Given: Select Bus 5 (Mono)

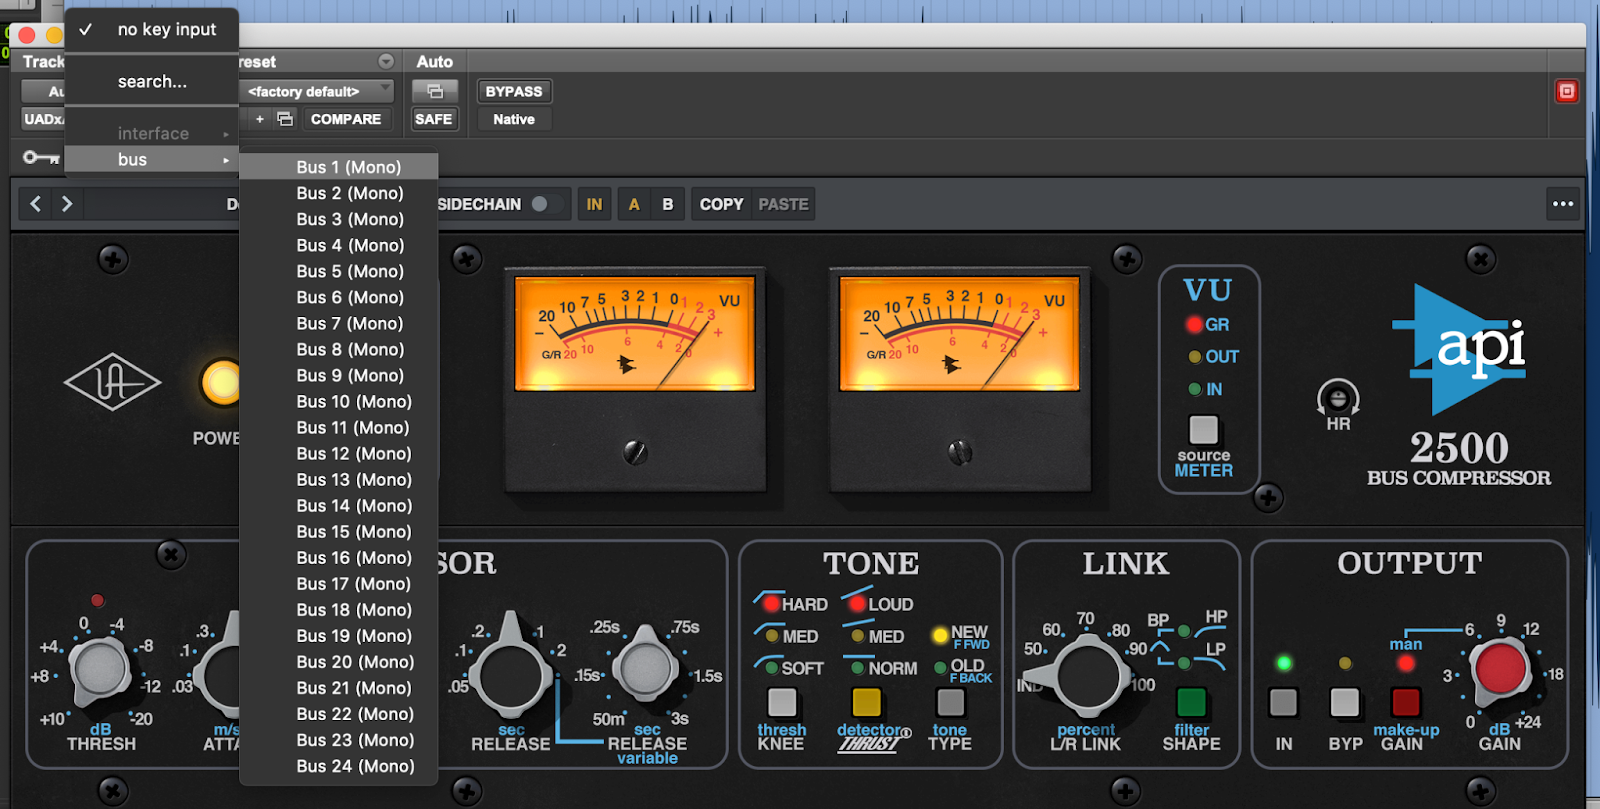Looking at the screenshot, I should tap(339, 271).
